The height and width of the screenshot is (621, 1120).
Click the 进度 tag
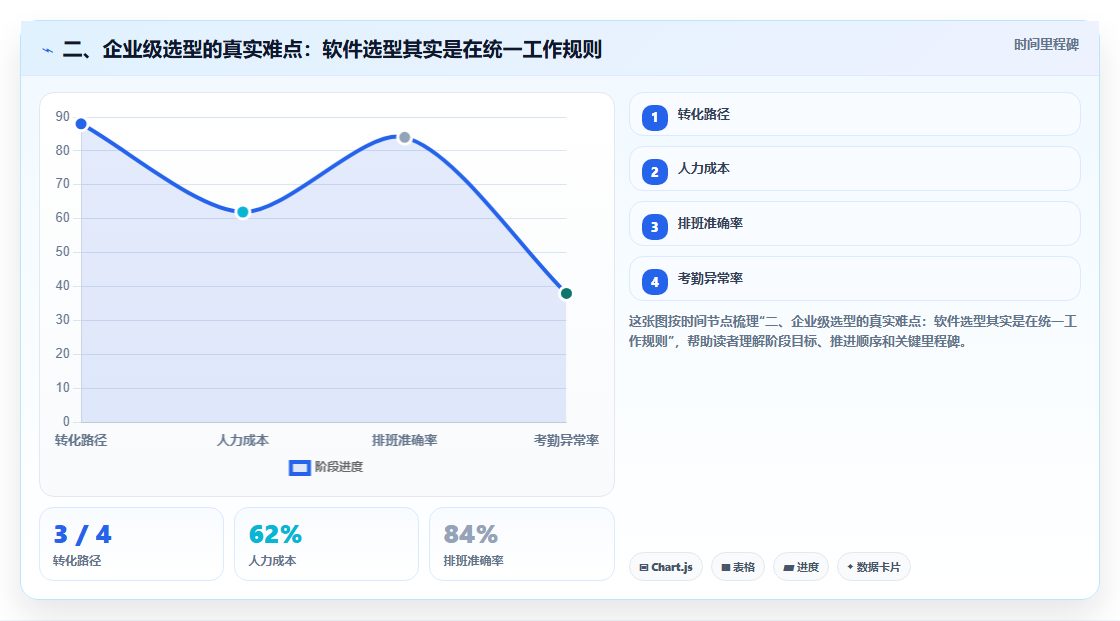[801, 567]
